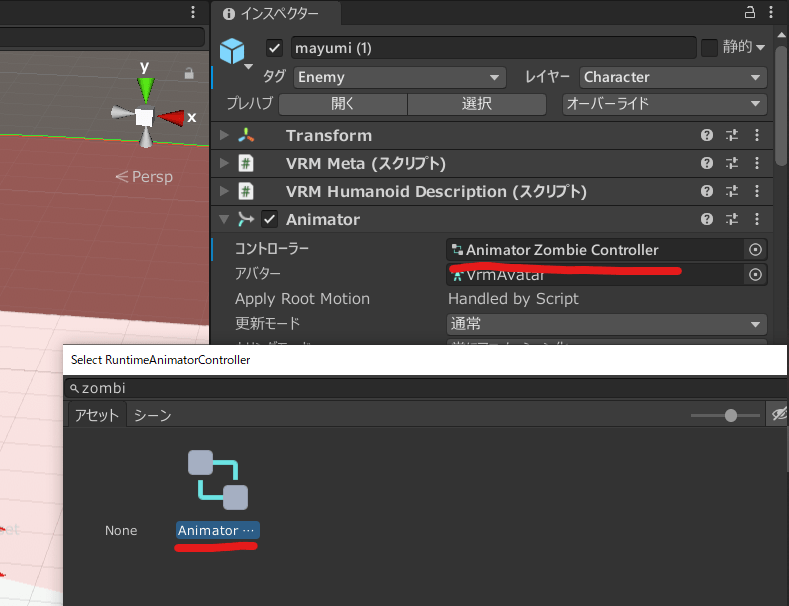Toggle the inspector lock icon
Image resolution: width=789 pixels, height=606 pixels.
[x=749, y=13]
